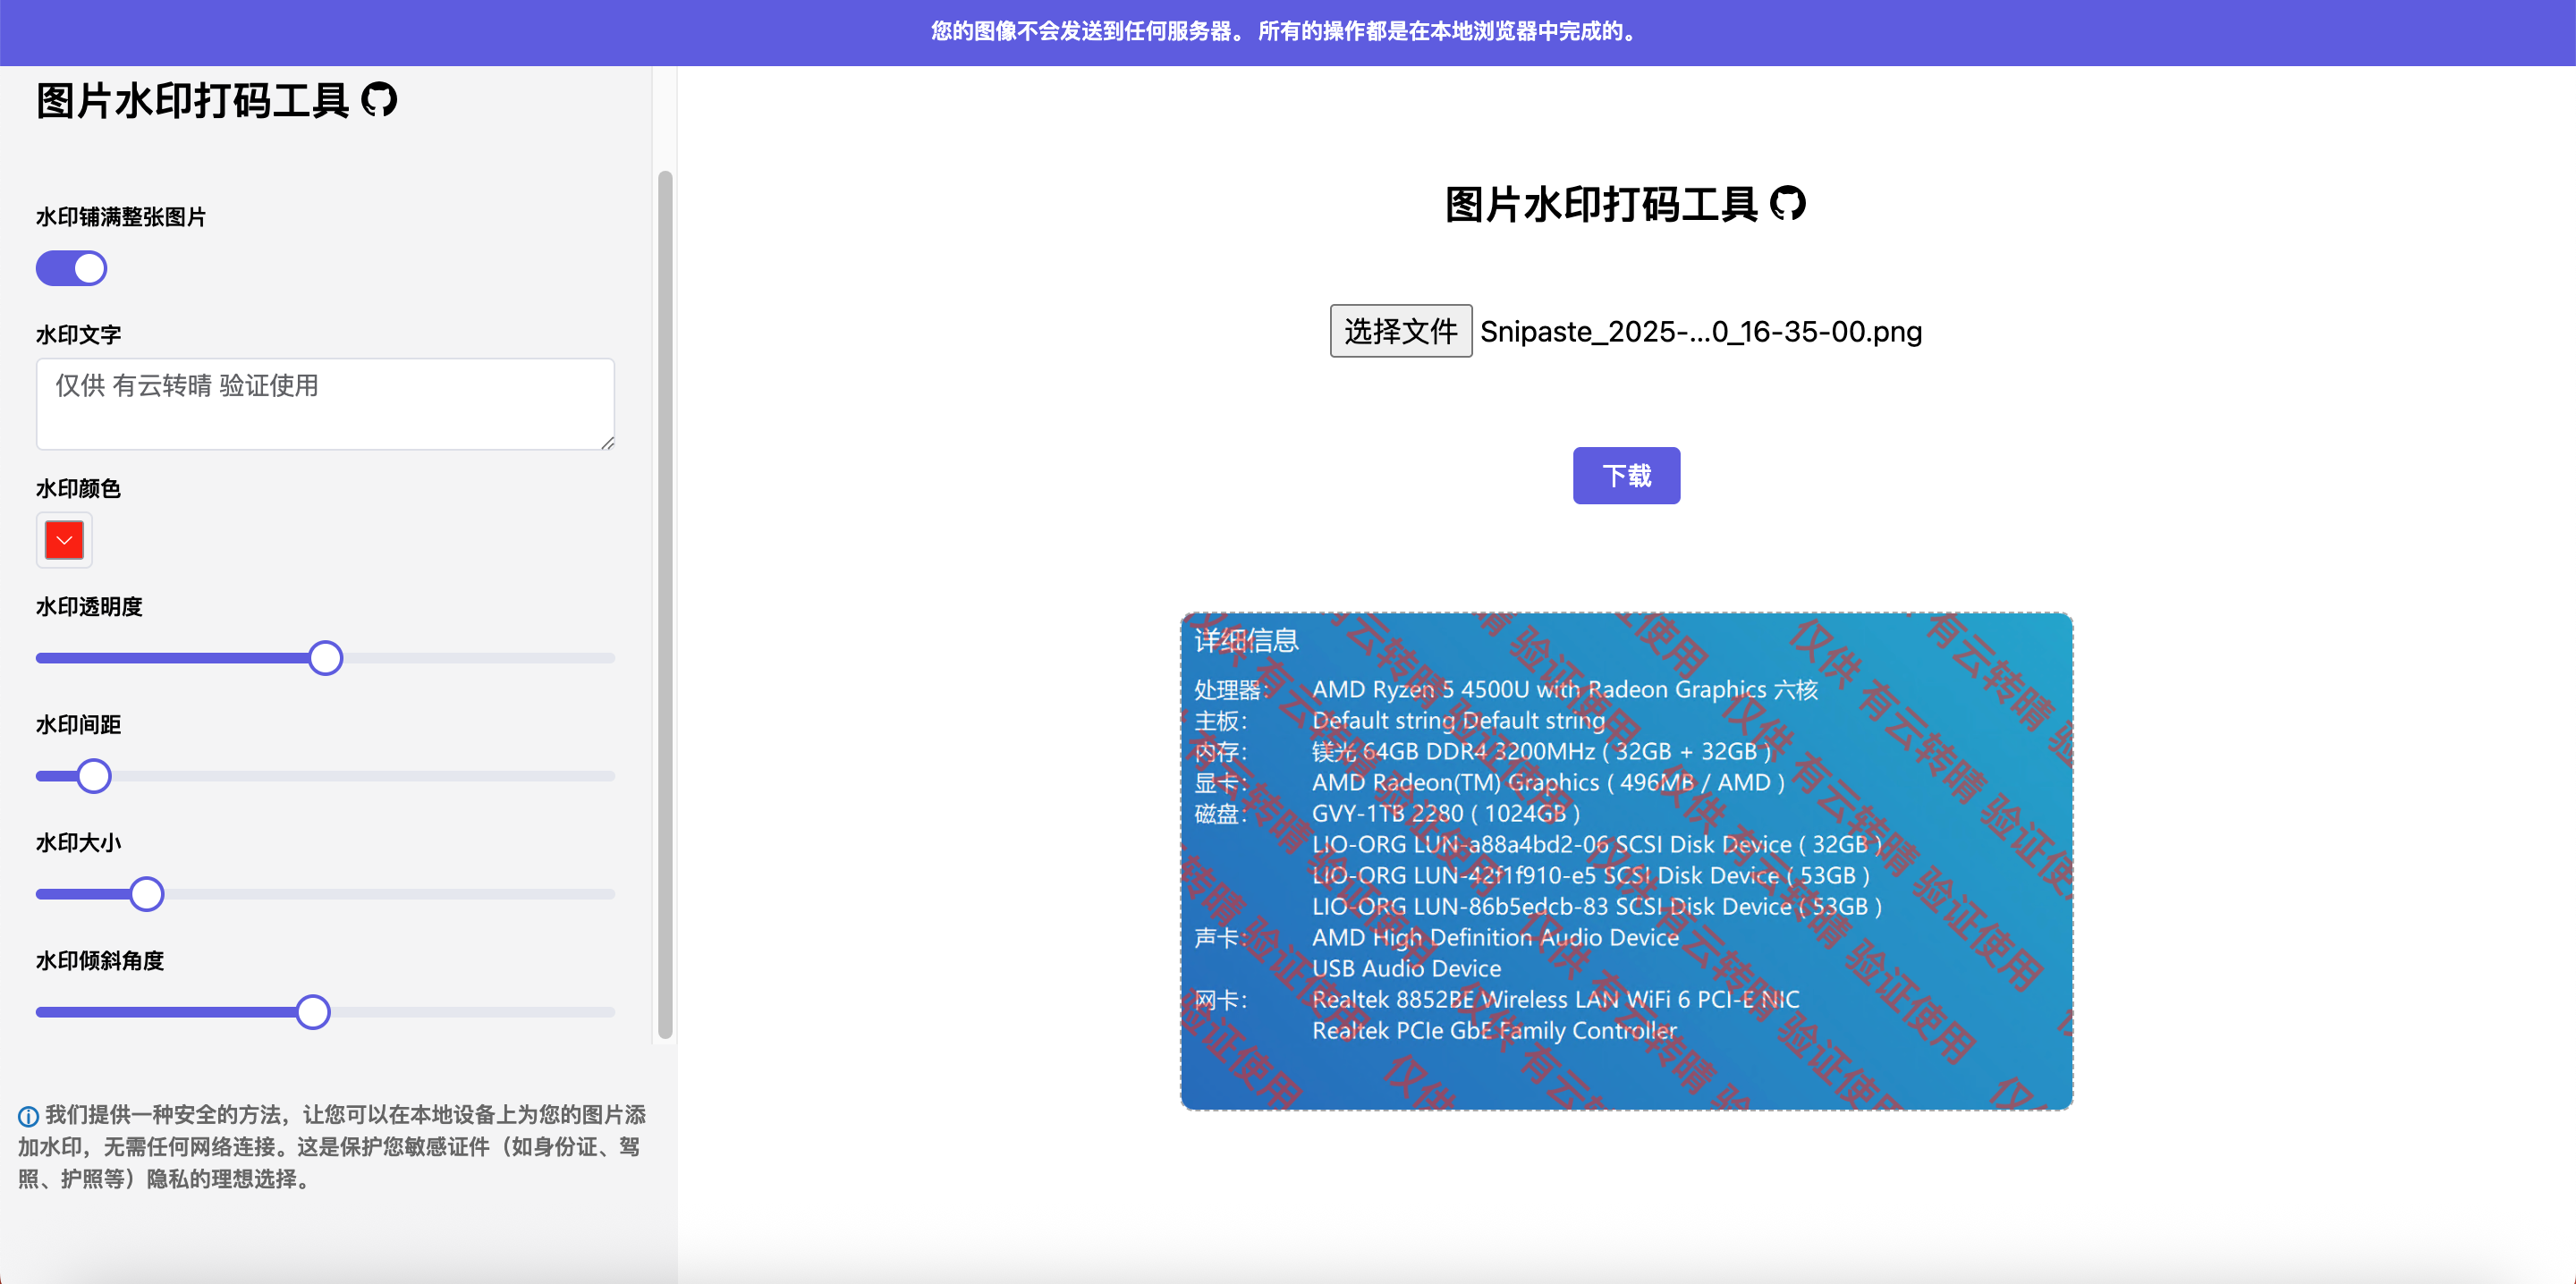
Task: Select the watermarked image preview
Action: 1626,862
